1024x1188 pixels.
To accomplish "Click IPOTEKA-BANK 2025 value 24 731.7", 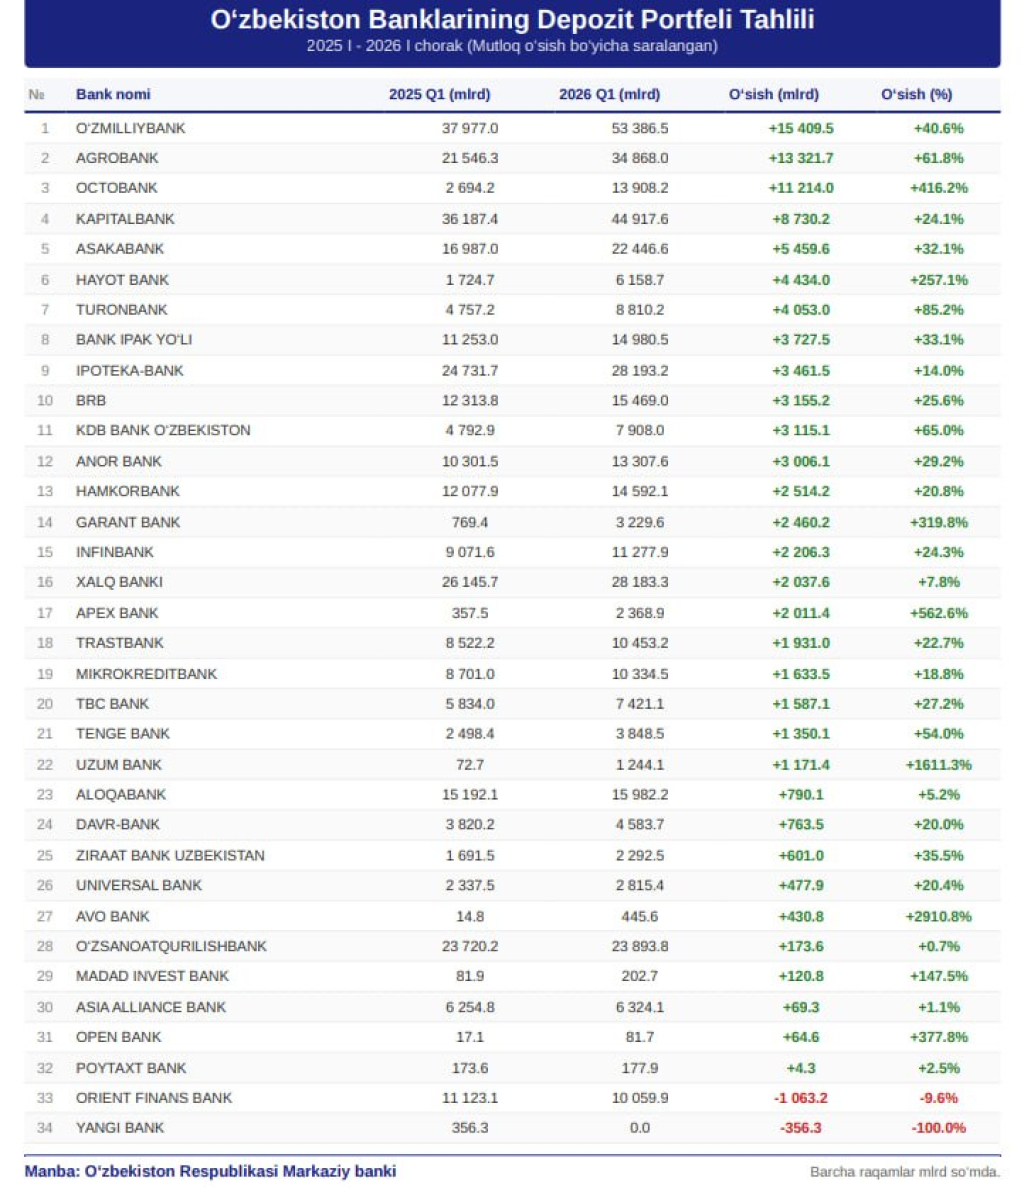I will pos(470,370).
